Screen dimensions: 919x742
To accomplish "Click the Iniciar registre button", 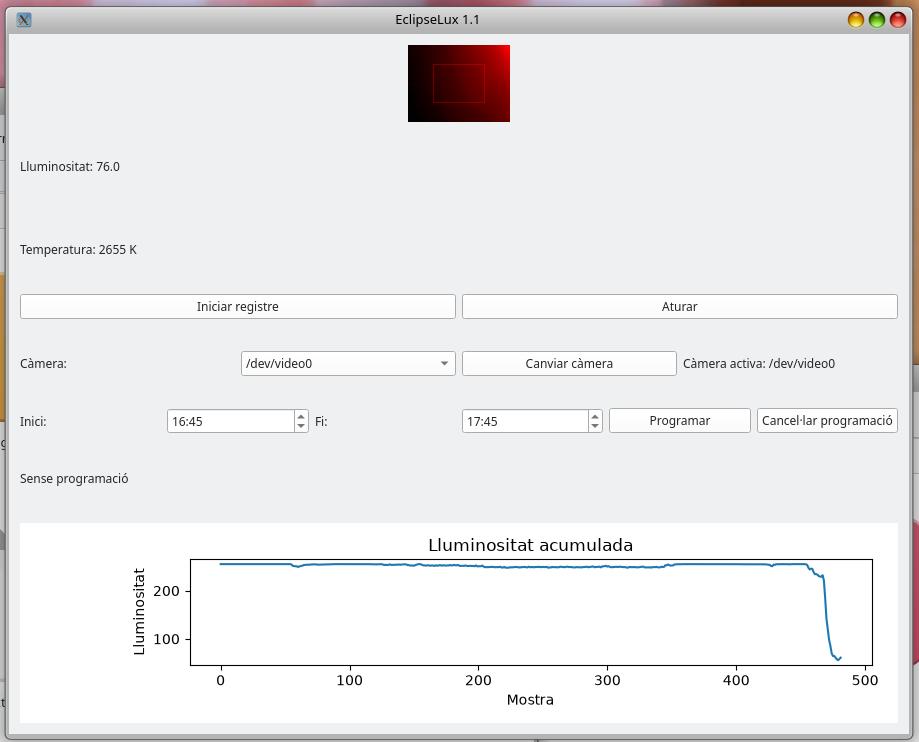I will [237, 307].
